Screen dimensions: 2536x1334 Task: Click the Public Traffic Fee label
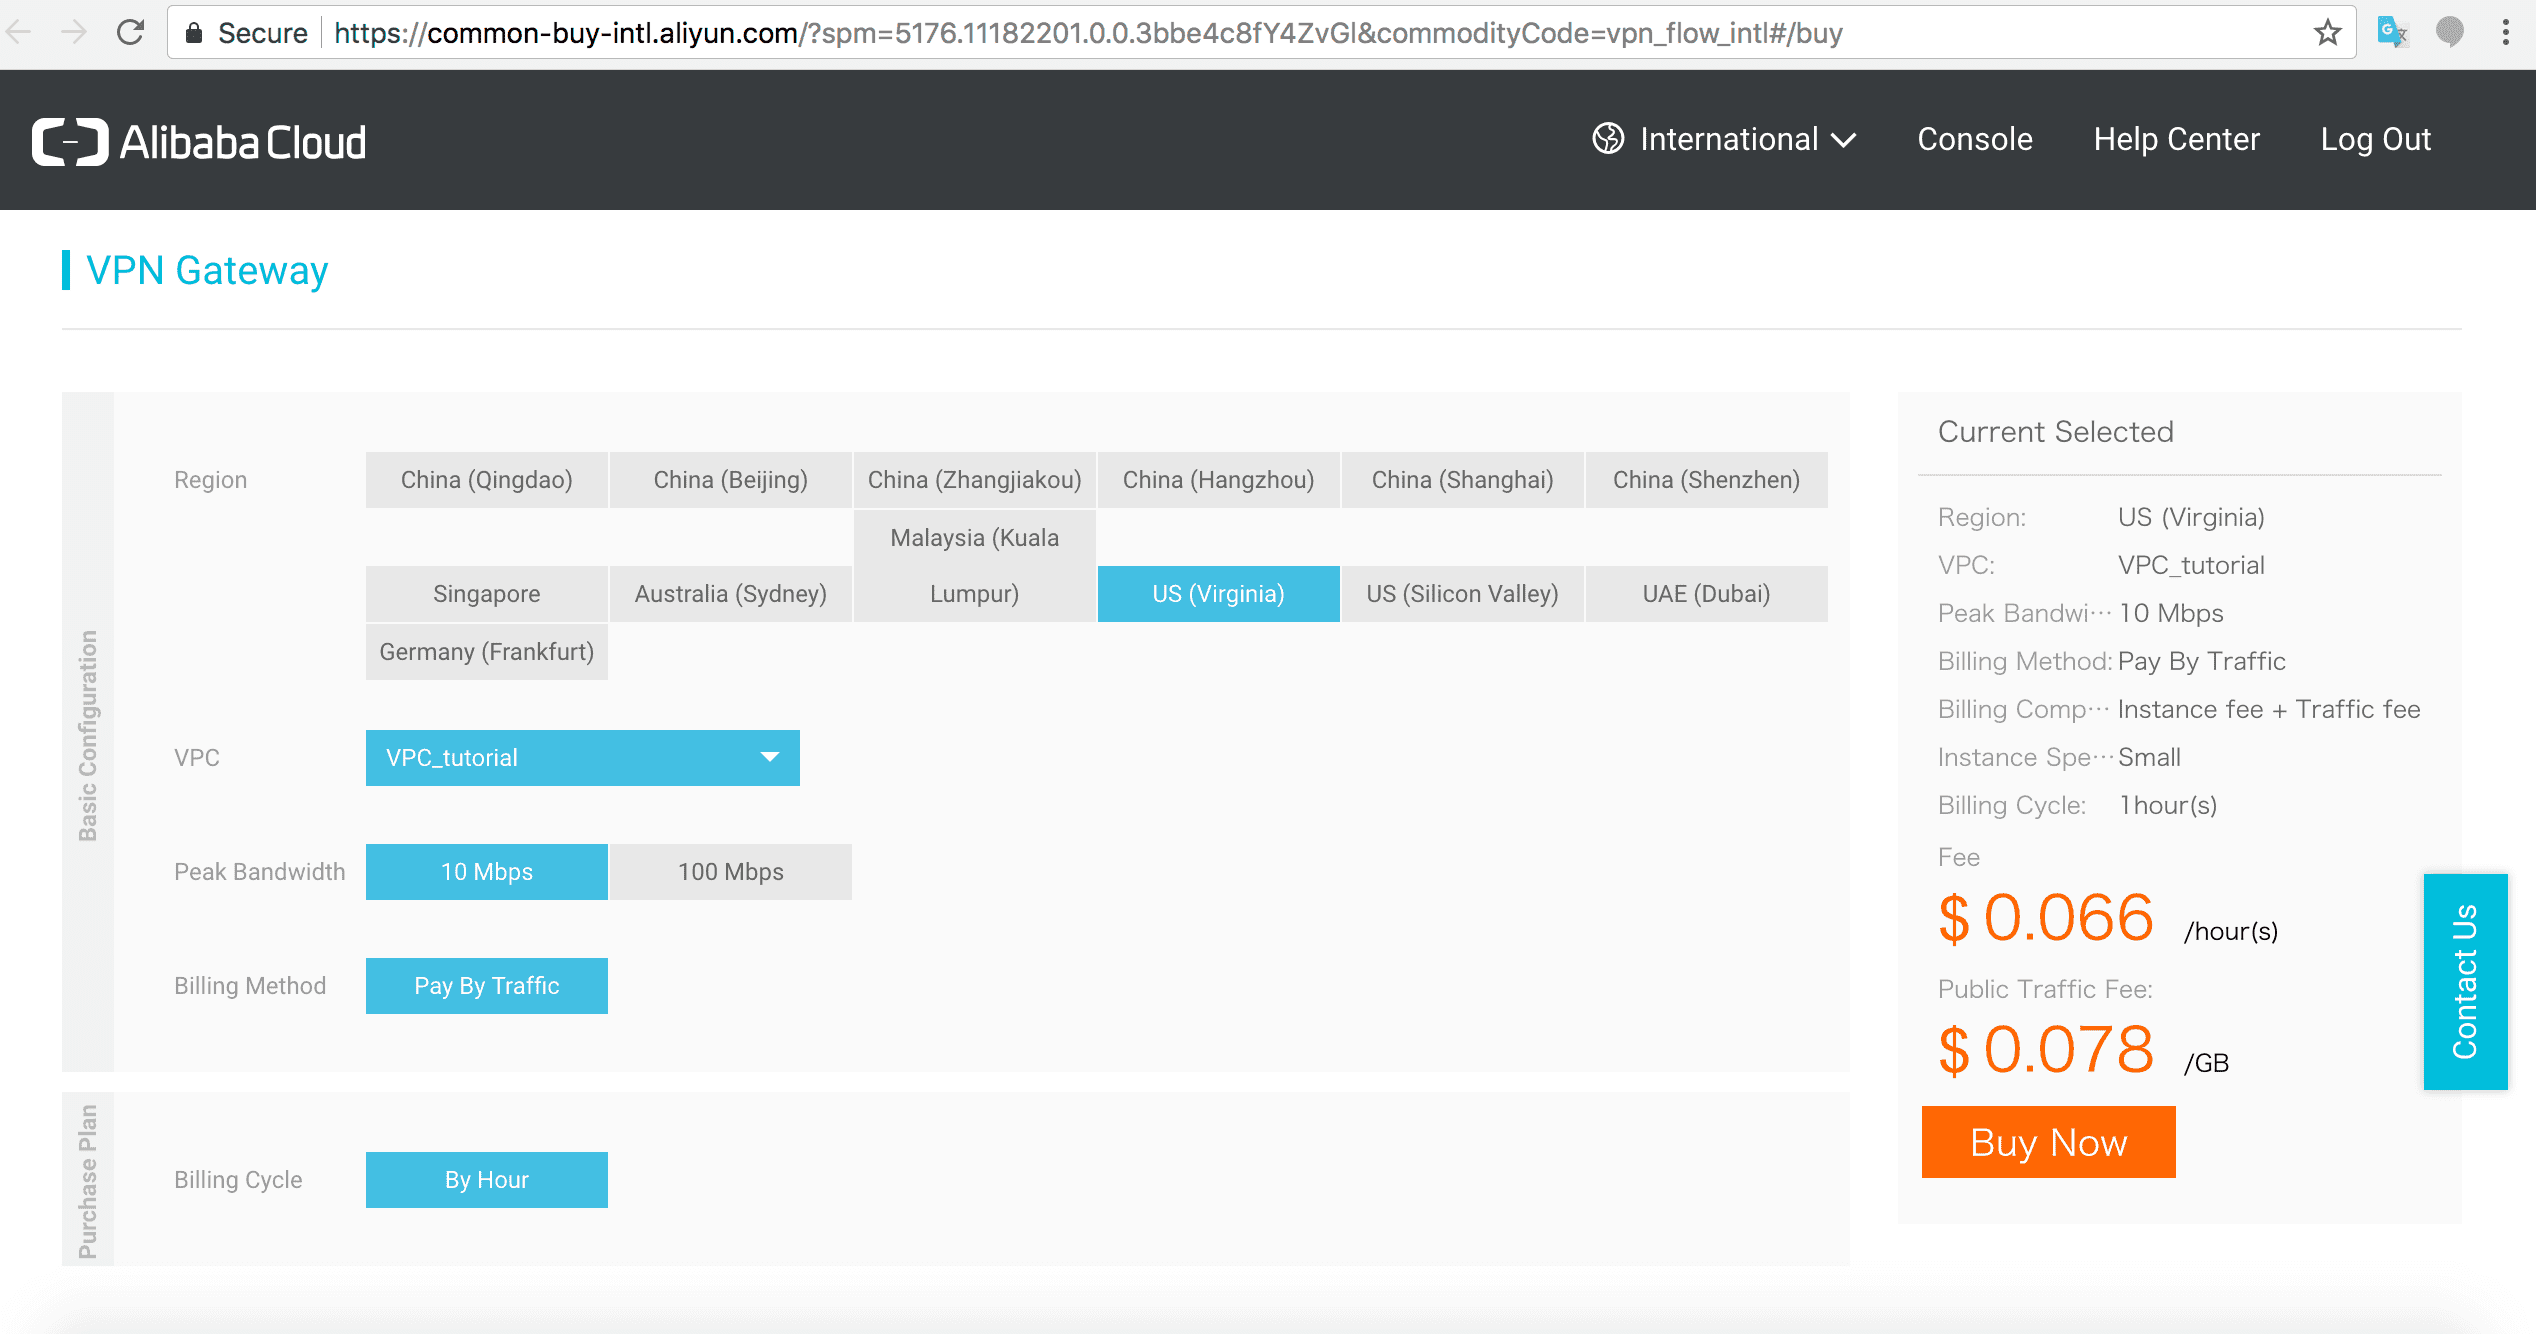[x=2045, y=989]
